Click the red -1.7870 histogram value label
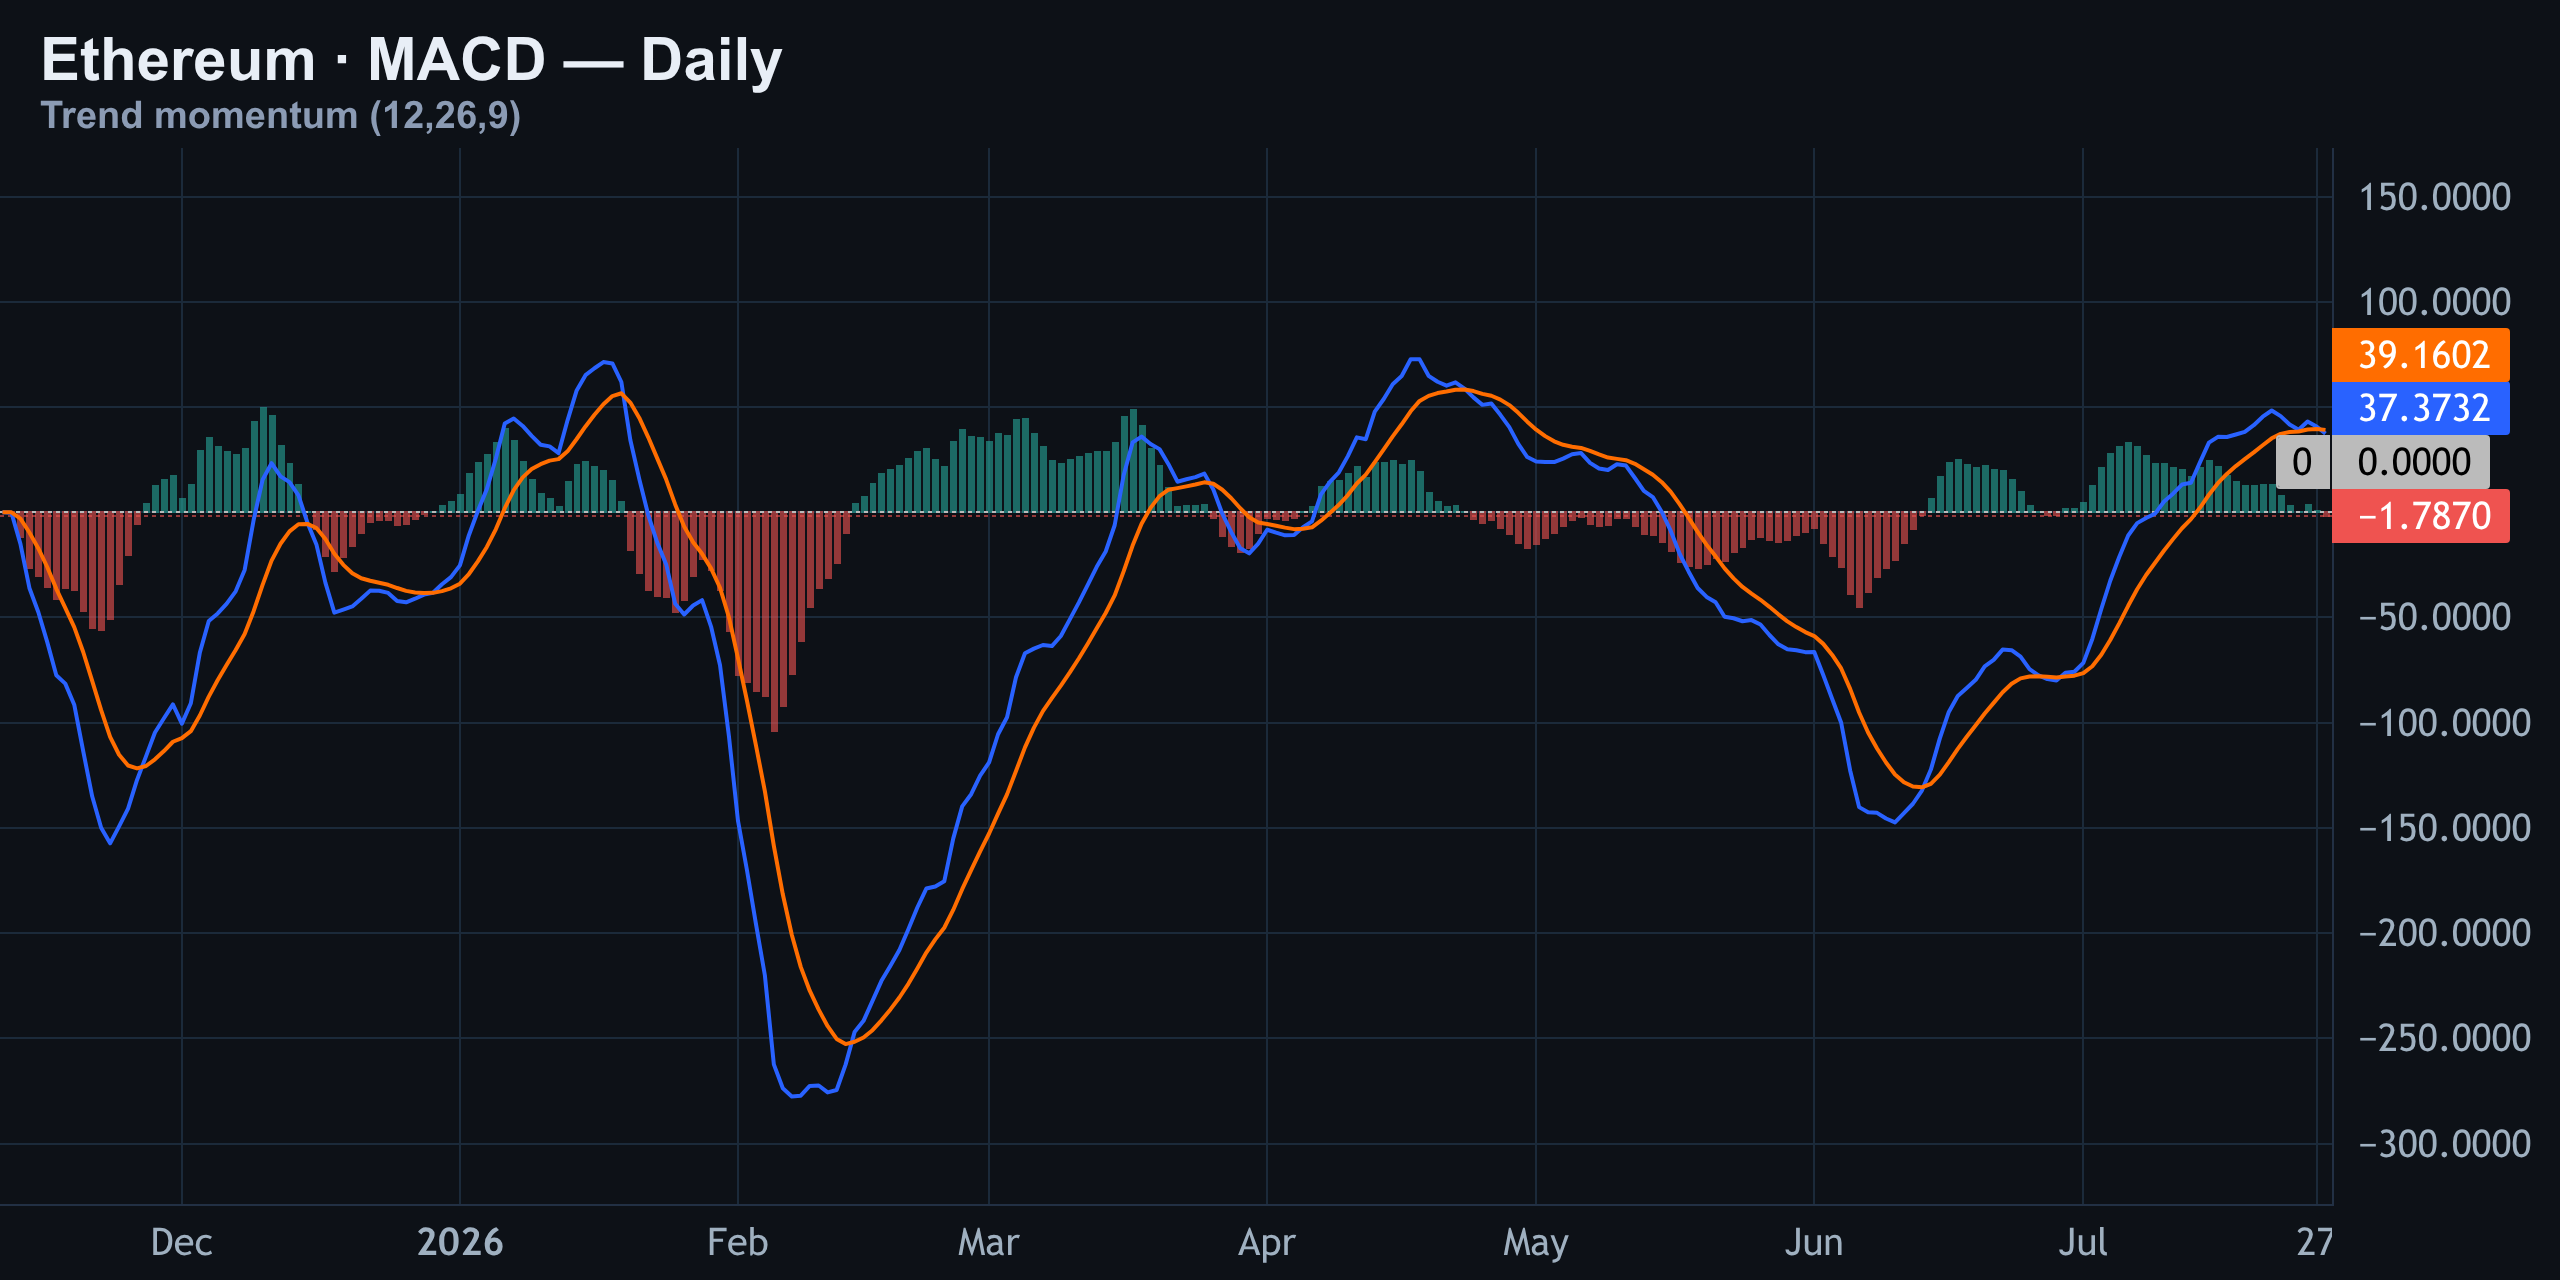This screenshot has height=1280, width=2560. (x=2420, y=516)
